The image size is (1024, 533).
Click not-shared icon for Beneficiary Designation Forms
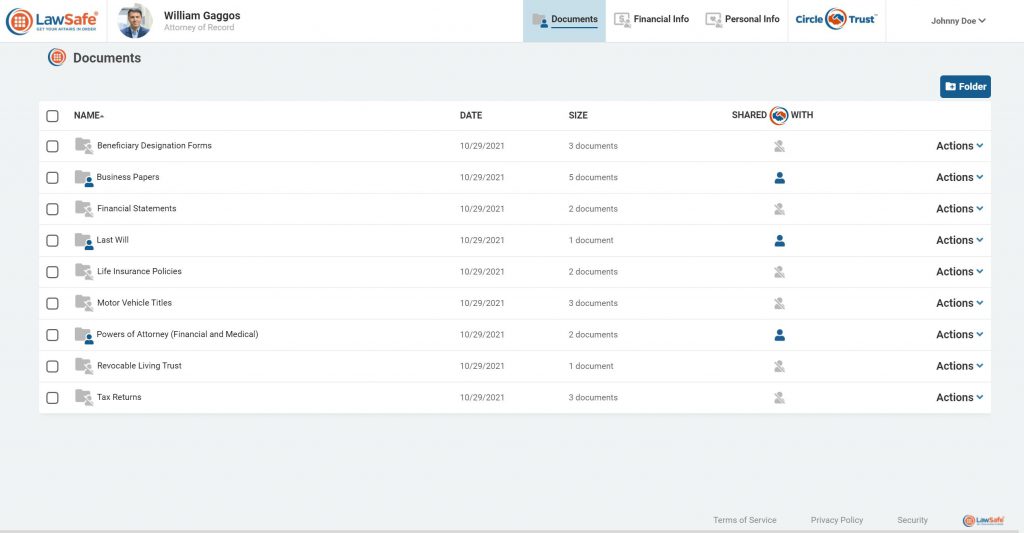pos(779,146)
